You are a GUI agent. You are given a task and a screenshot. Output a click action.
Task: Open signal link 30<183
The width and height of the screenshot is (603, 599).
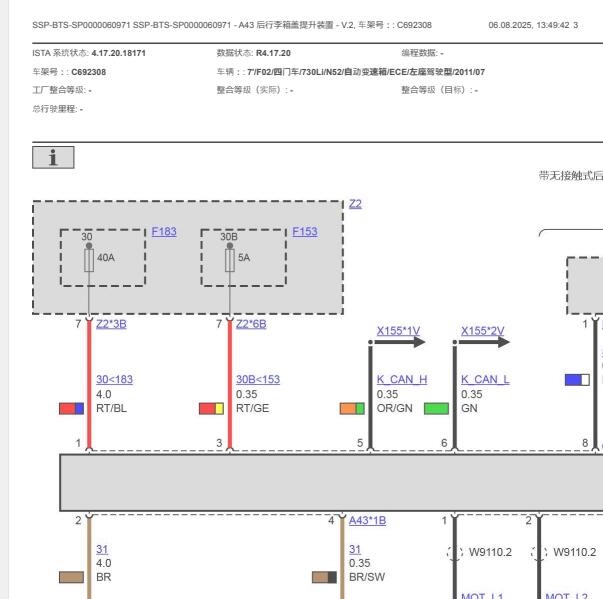(114, 379)
